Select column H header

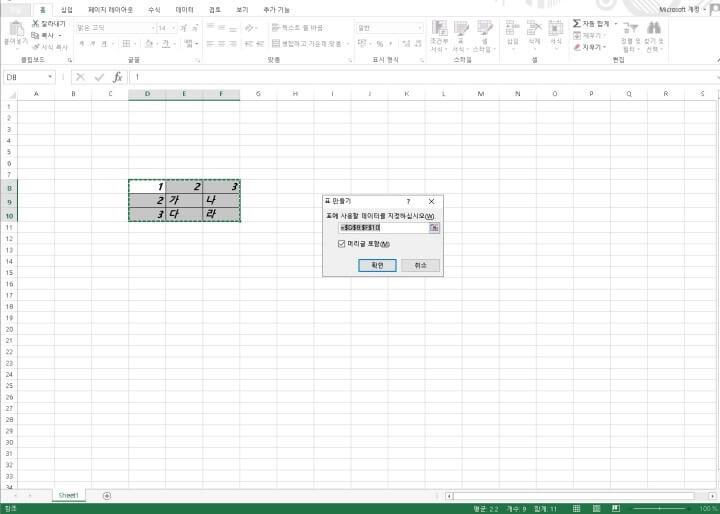[295, 94]
